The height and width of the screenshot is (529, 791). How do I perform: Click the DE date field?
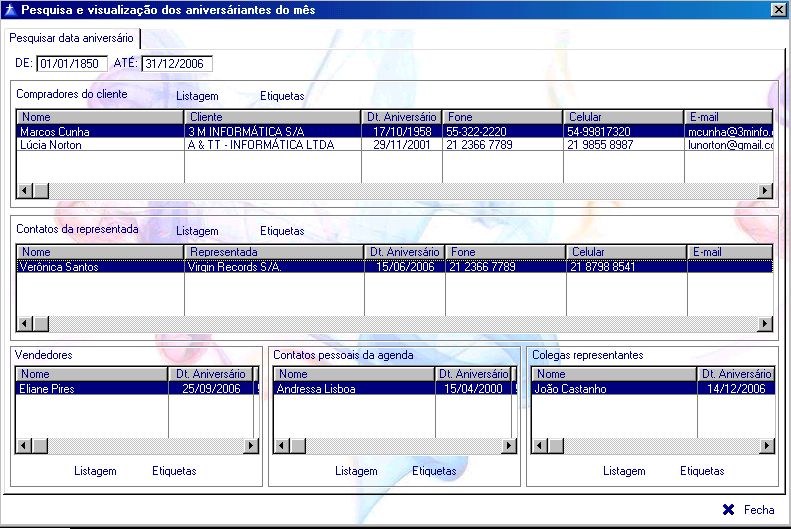(72, 64)
